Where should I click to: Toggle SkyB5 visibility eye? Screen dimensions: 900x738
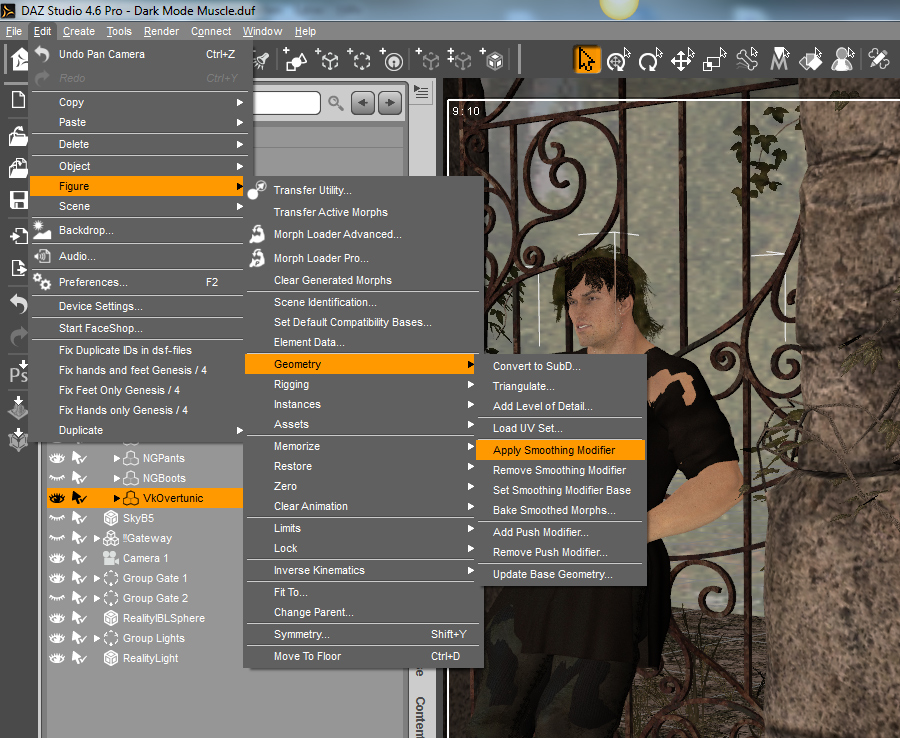57,518
